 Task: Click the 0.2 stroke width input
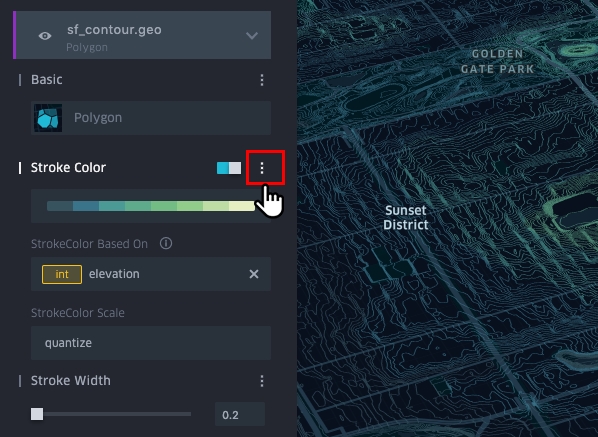(x=240, y=415)
